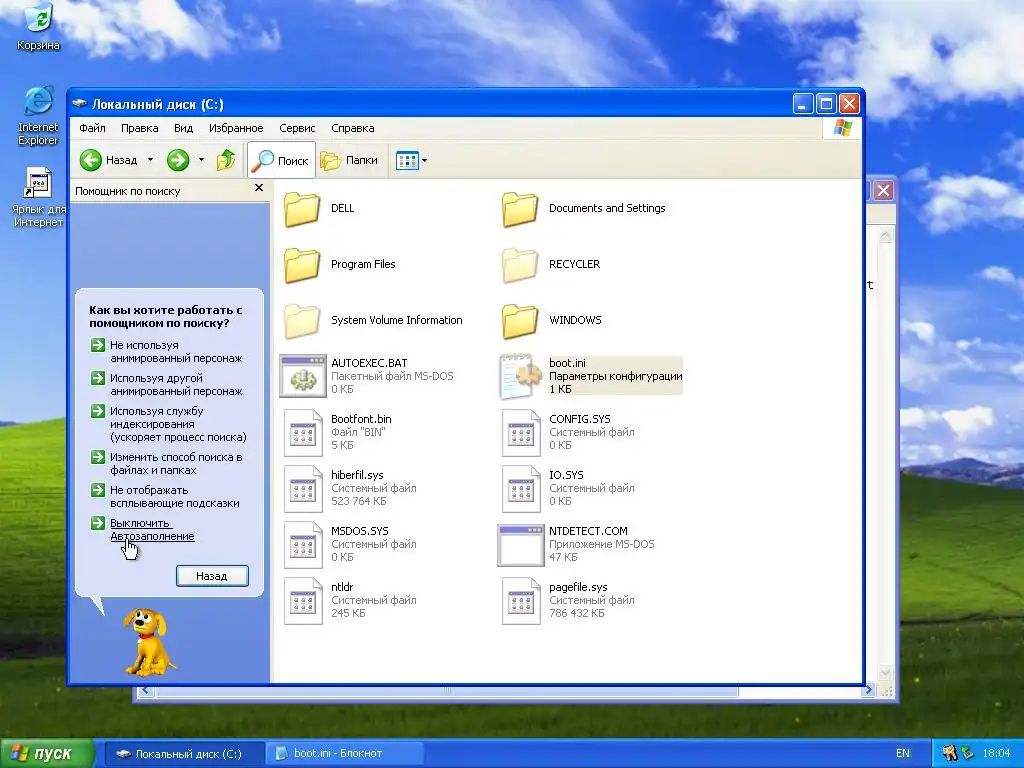Select the NTDETECT.COM file icon

pos(520,545)
